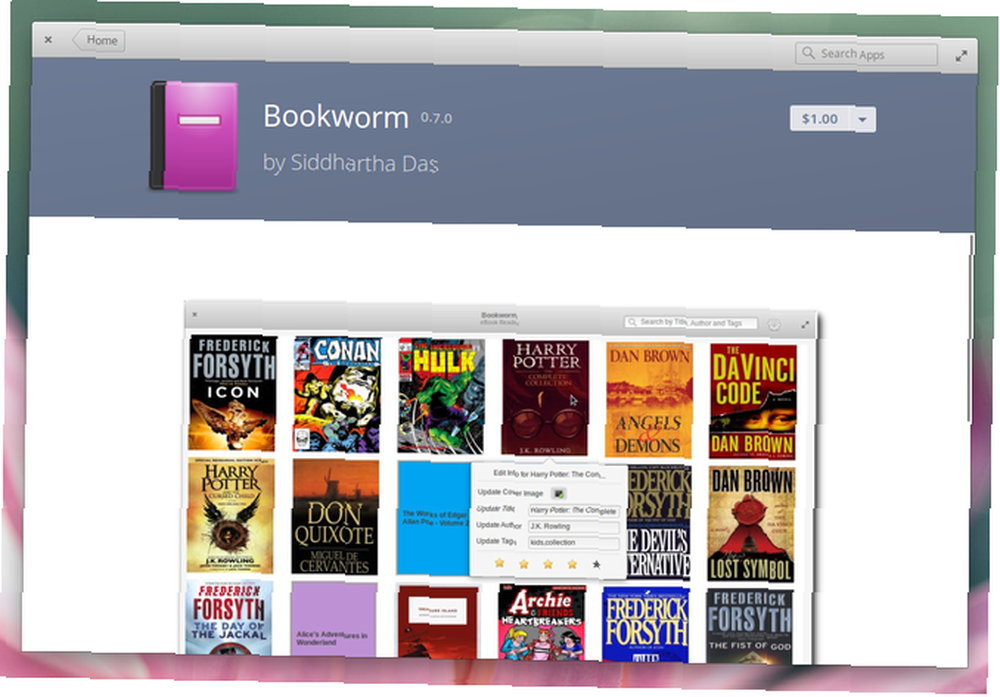Close the AppCenter window

pos(48,40)
